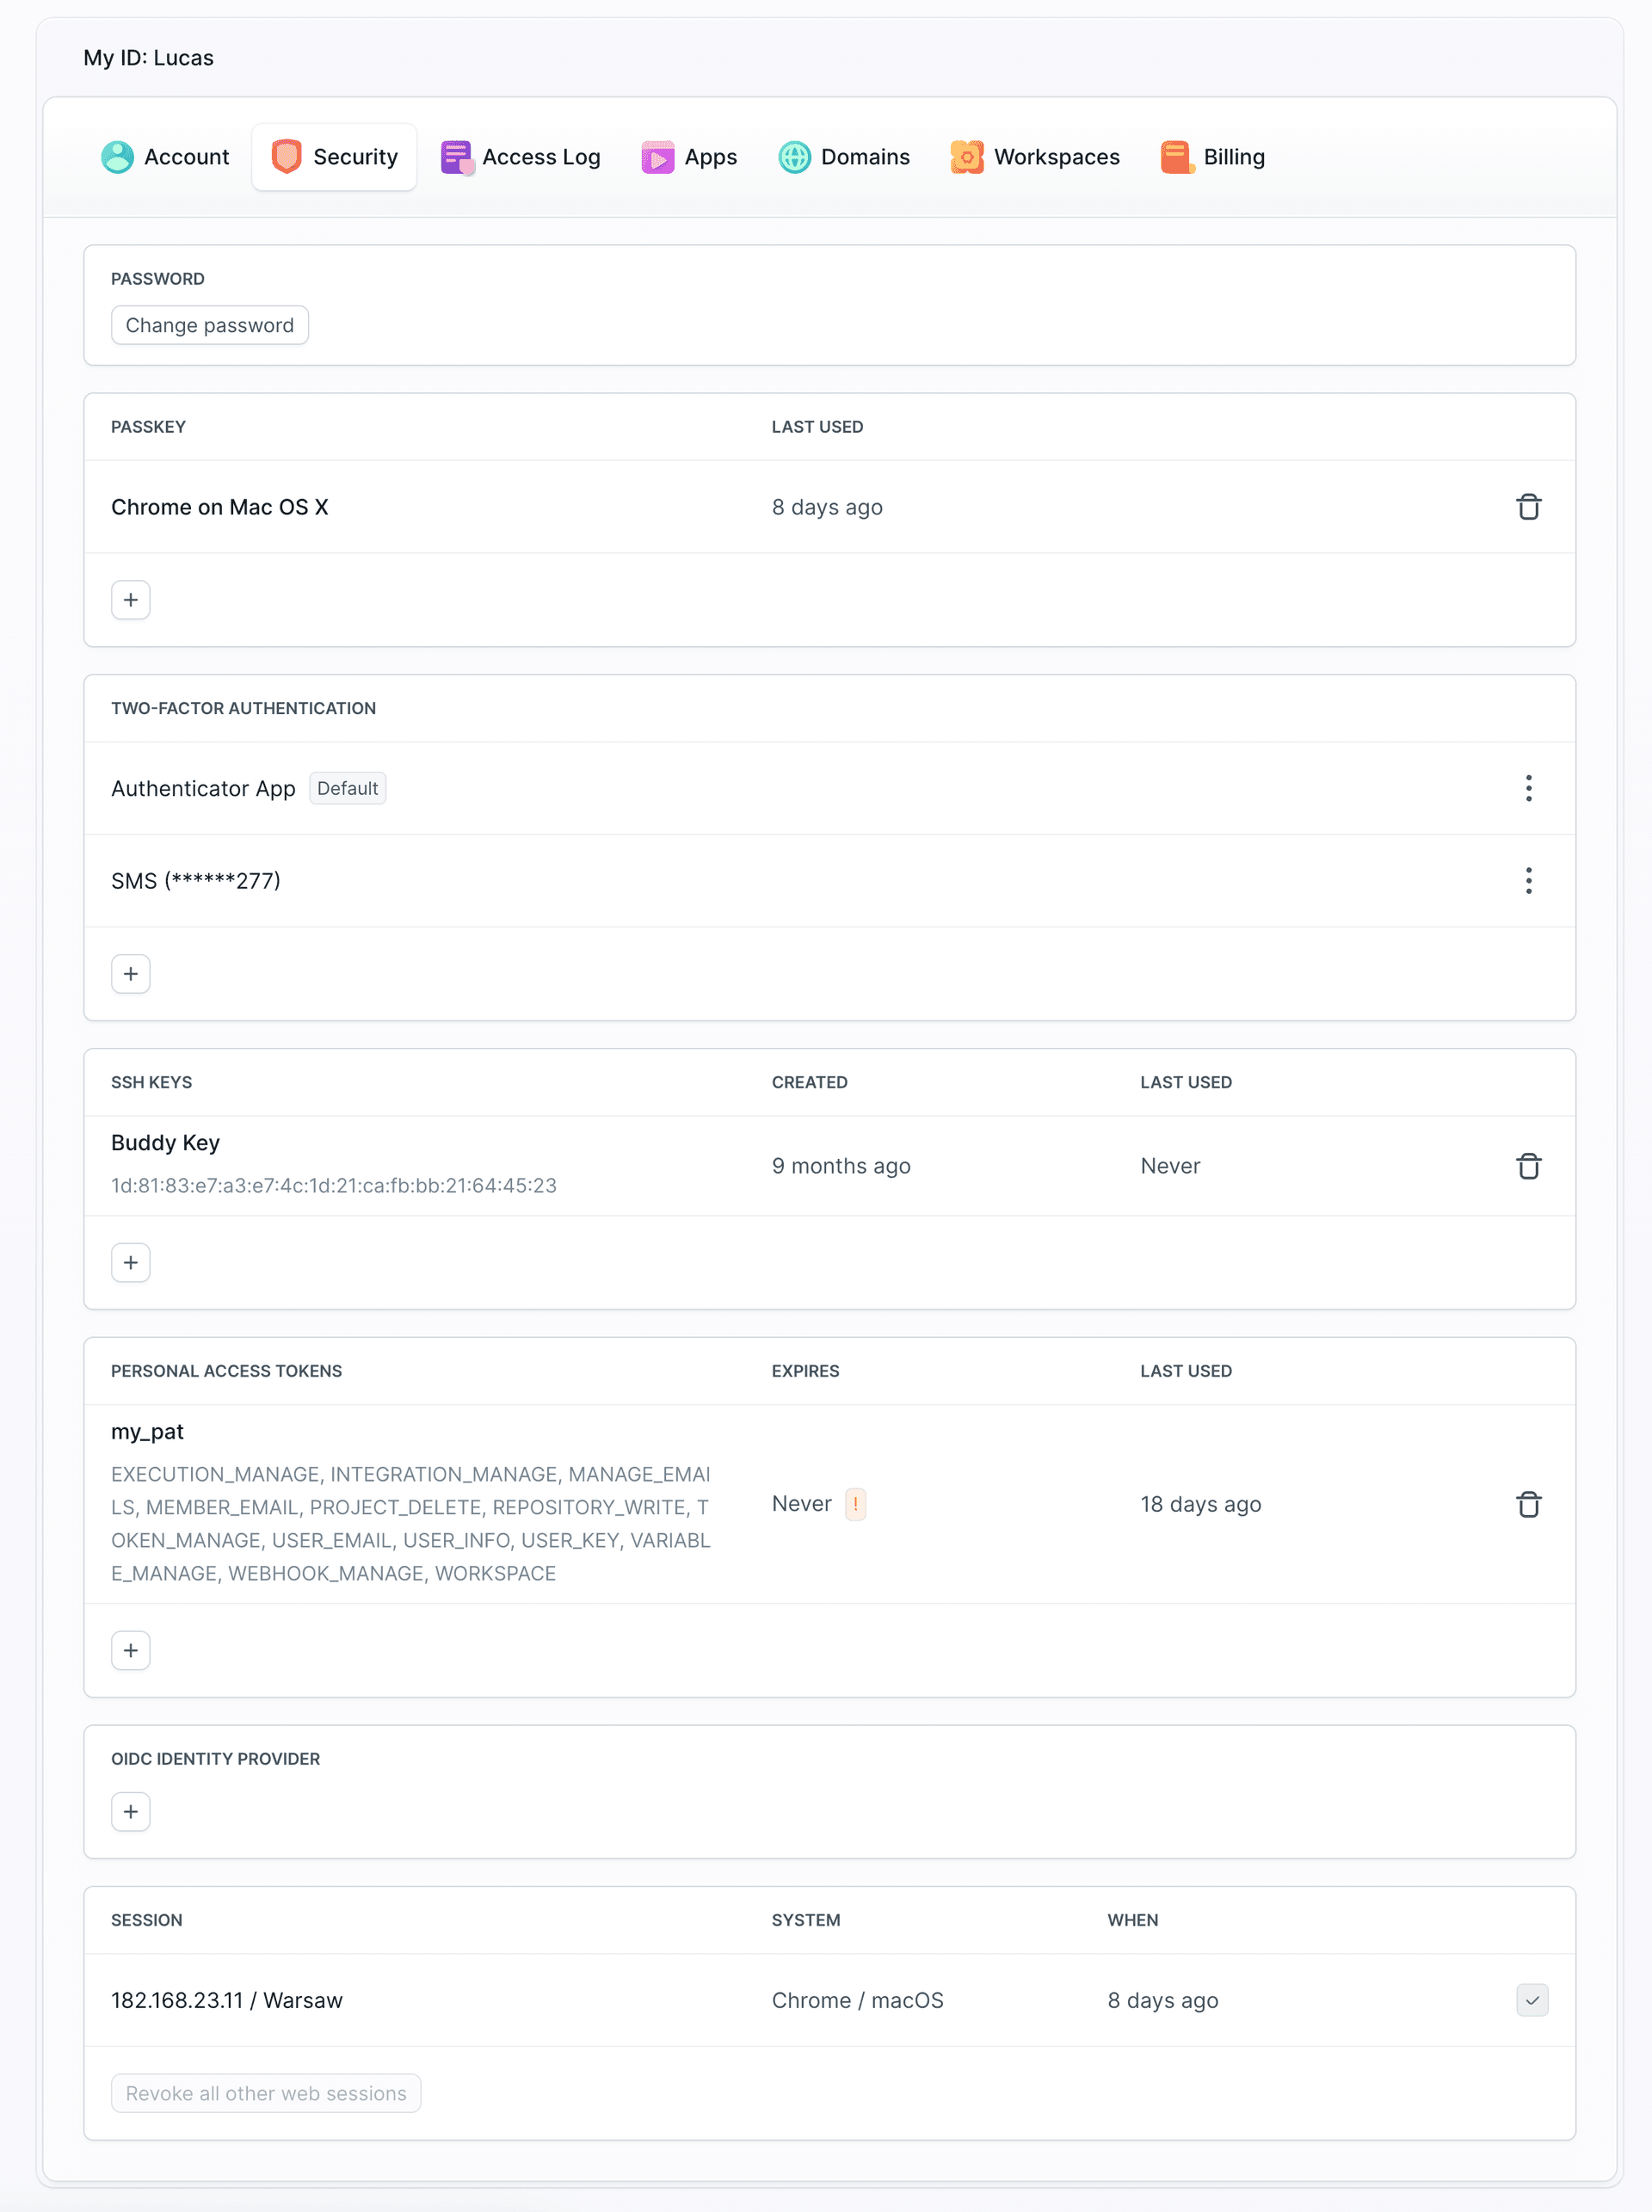
Task: Click the Workspaces gear icon
Action: (x=967, y=156)
